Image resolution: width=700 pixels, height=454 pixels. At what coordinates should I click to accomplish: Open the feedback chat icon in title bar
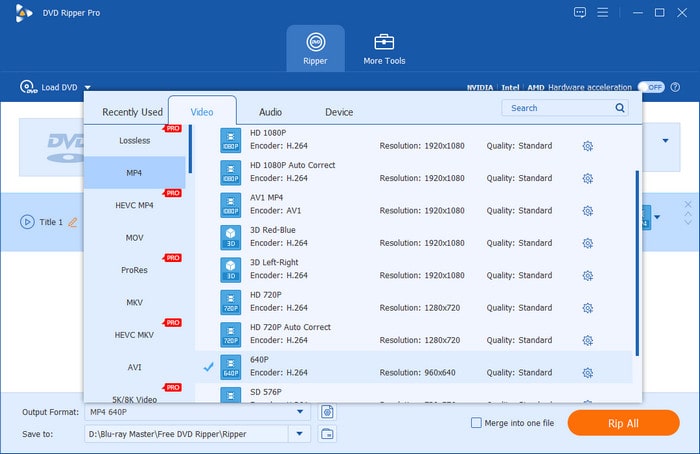tap(580, 12)
